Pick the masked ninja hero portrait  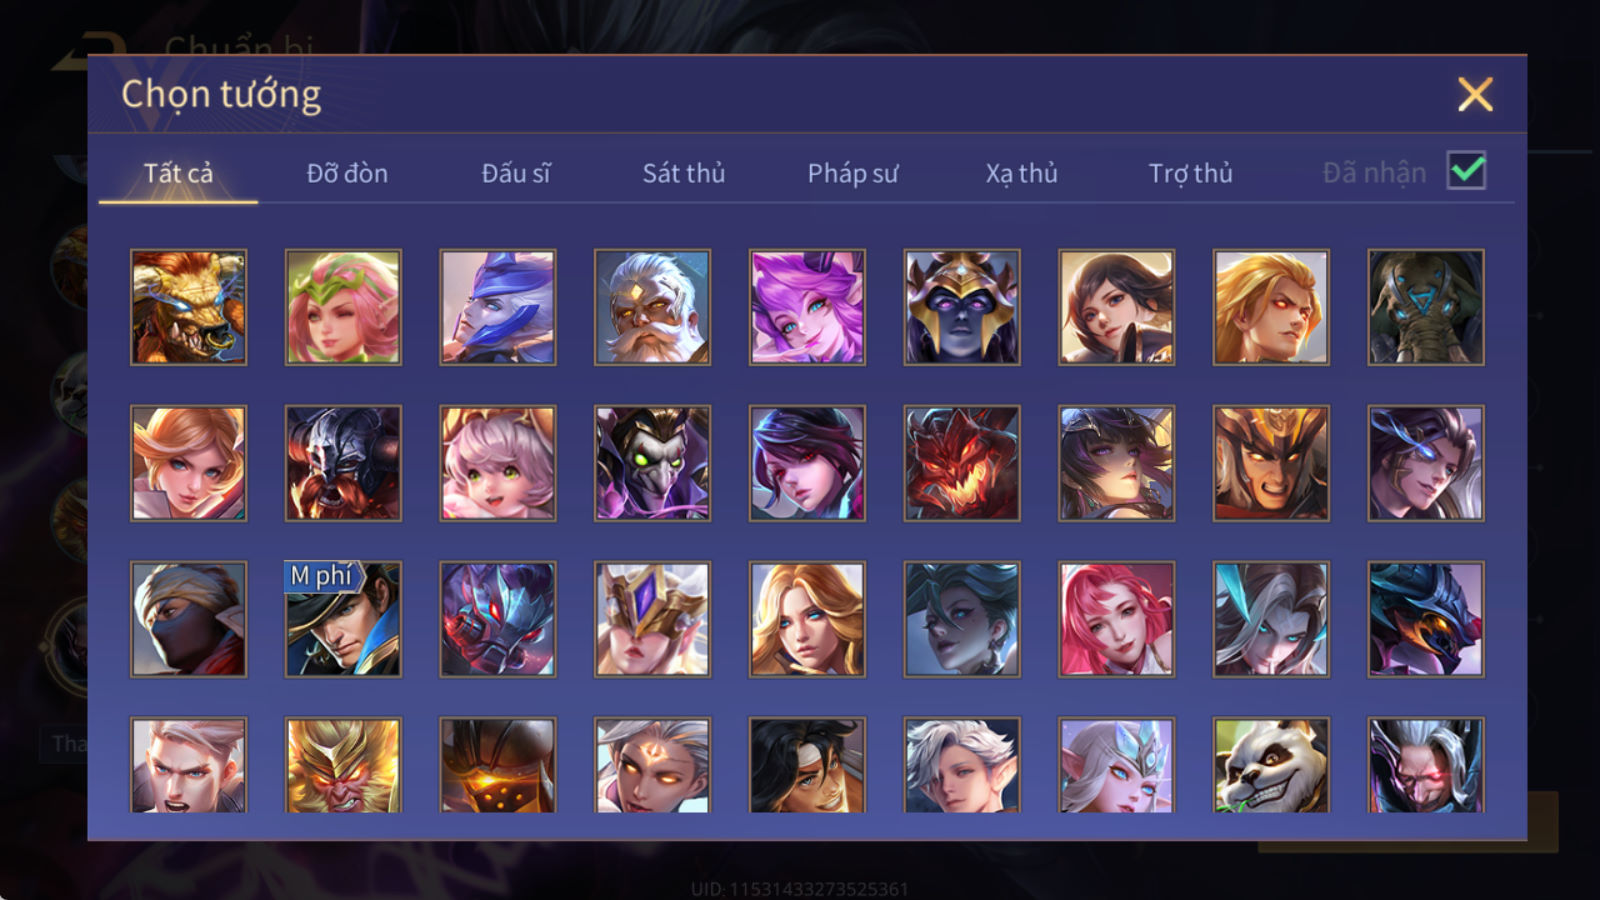(188, 619)
